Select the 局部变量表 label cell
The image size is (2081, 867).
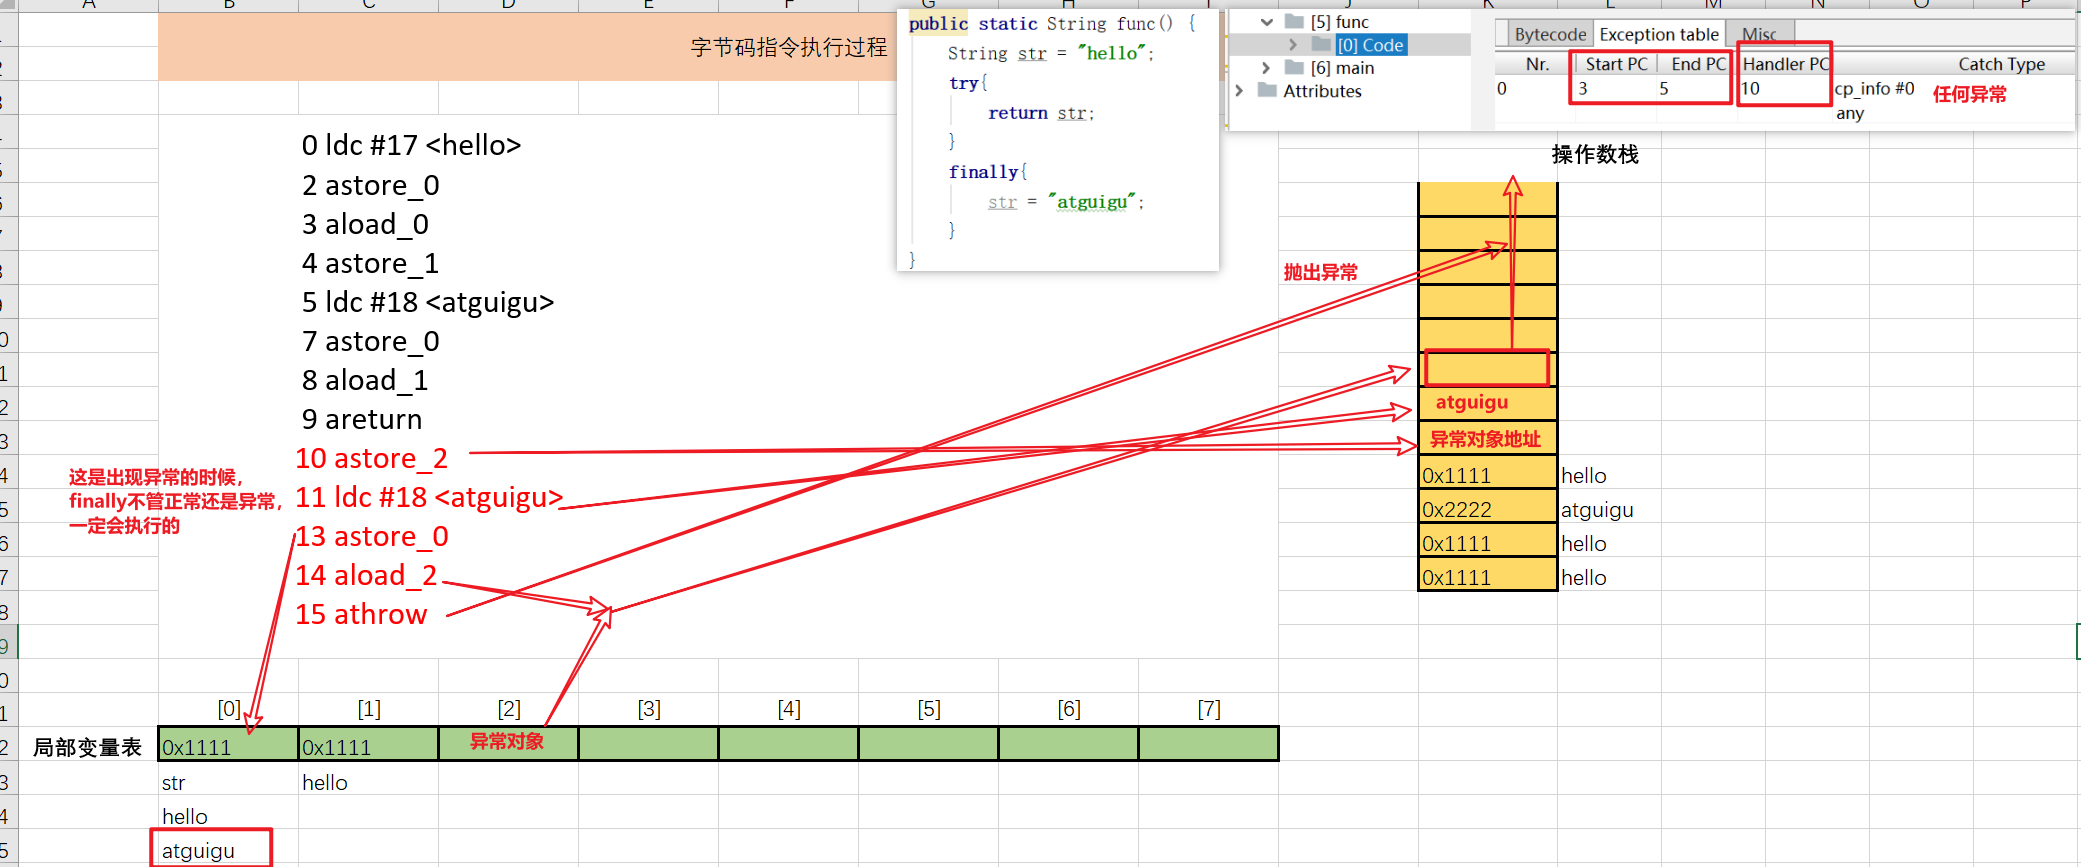click(x=88, y=747)
